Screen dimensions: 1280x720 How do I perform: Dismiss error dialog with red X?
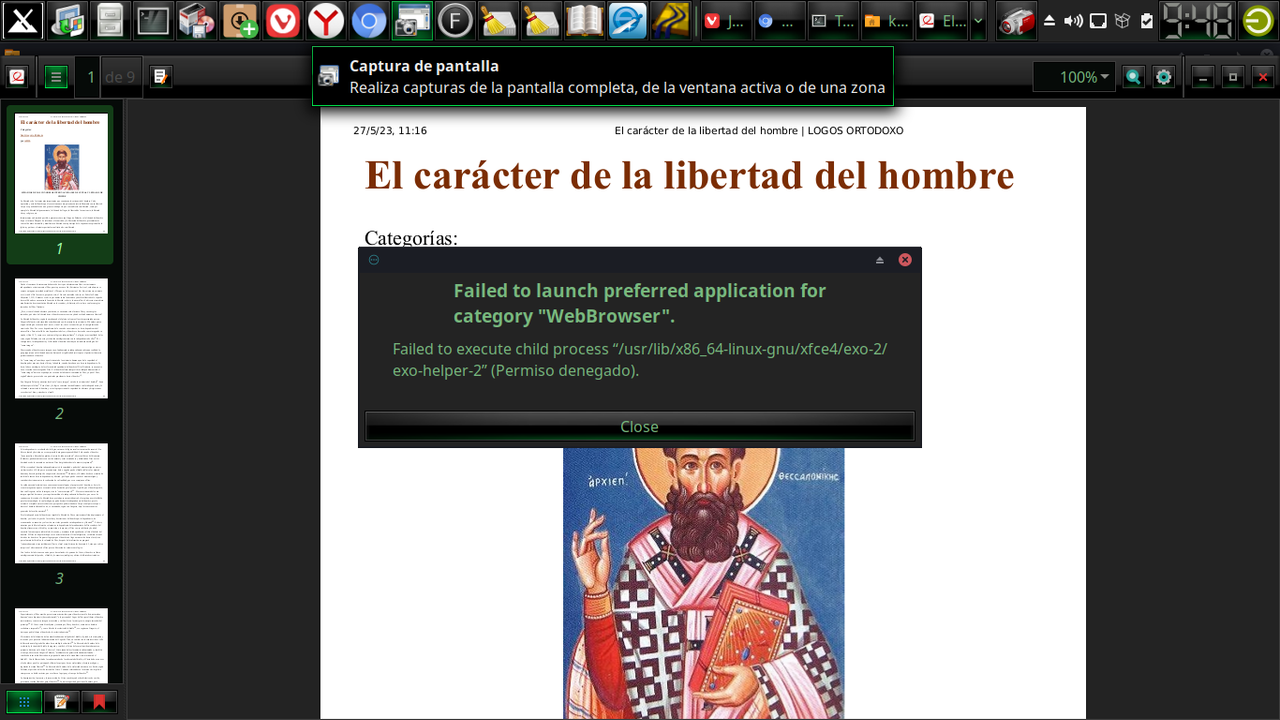coord(905,260)
